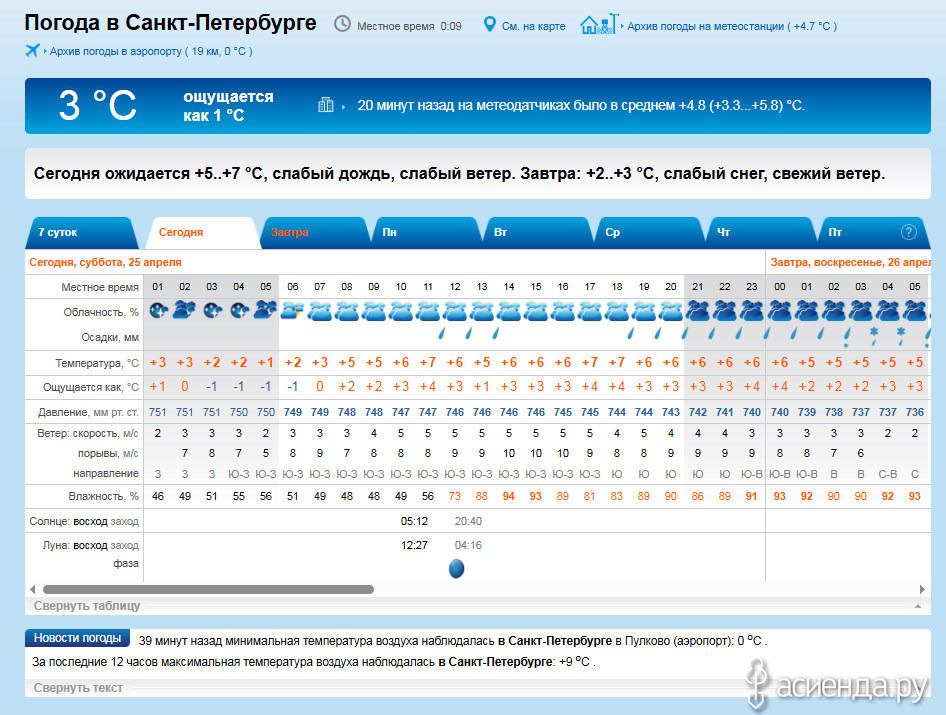Click the question mark help icon
Viewport: 946px width, 715px height.
pos(908,232)
